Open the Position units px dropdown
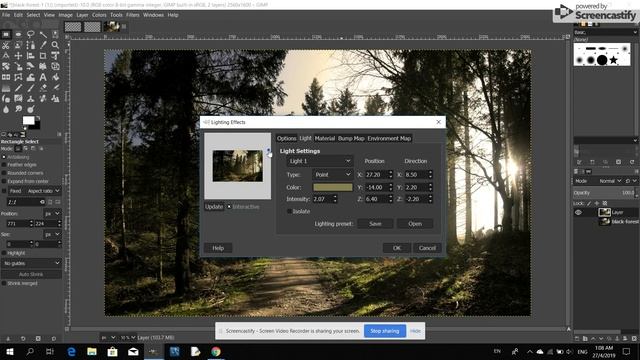The height and width of the screenshot is (360, 640). click(52, 213)
